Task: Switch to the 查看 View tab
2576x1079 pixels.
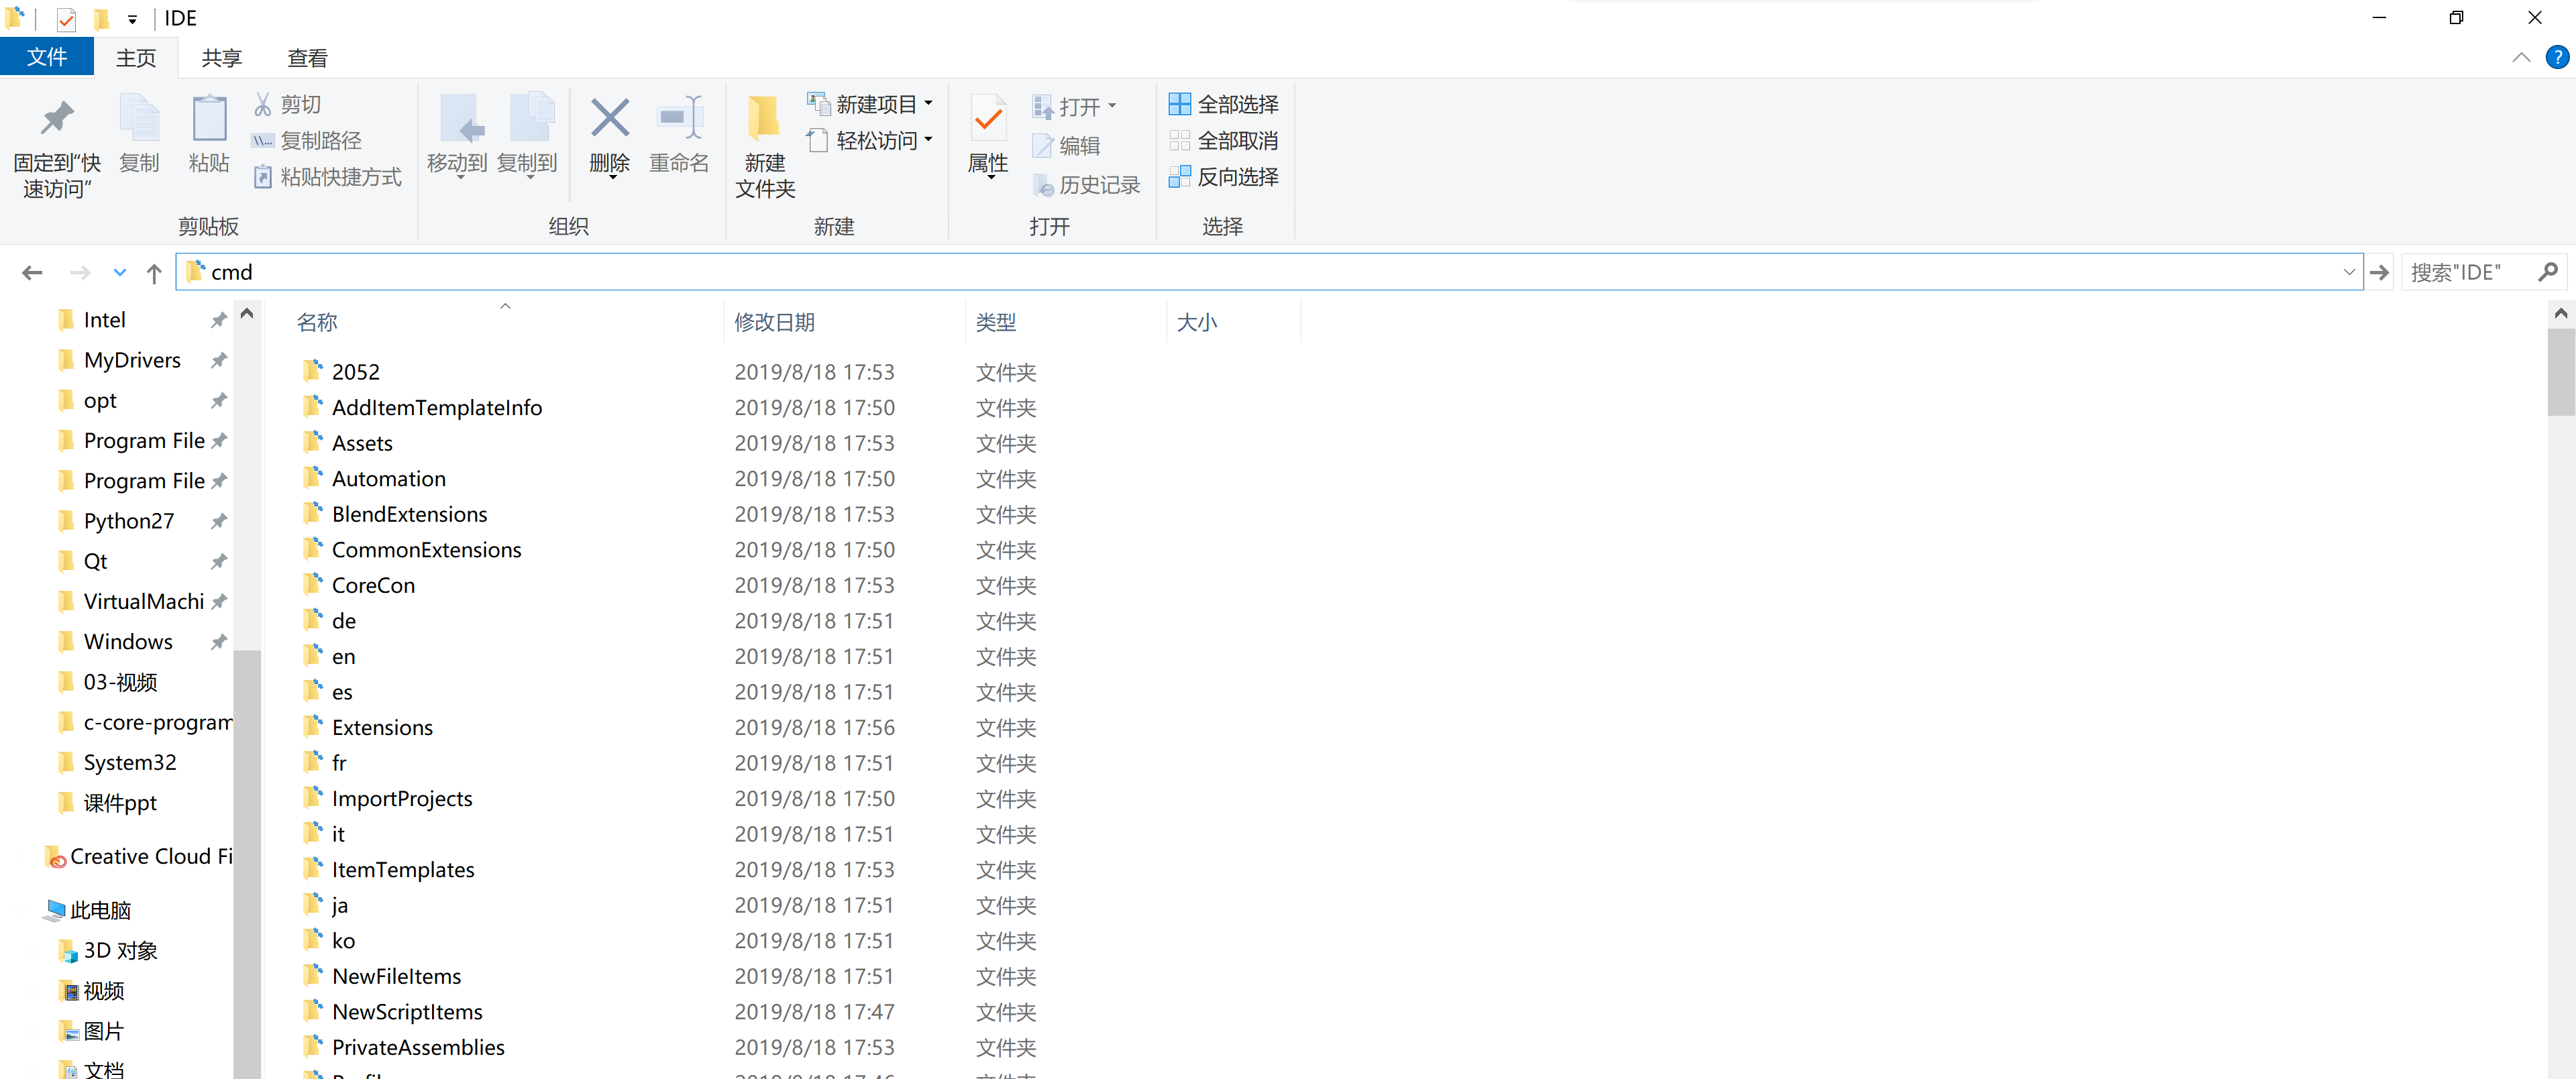Action: pyautogui.click(x=307, y=58)
